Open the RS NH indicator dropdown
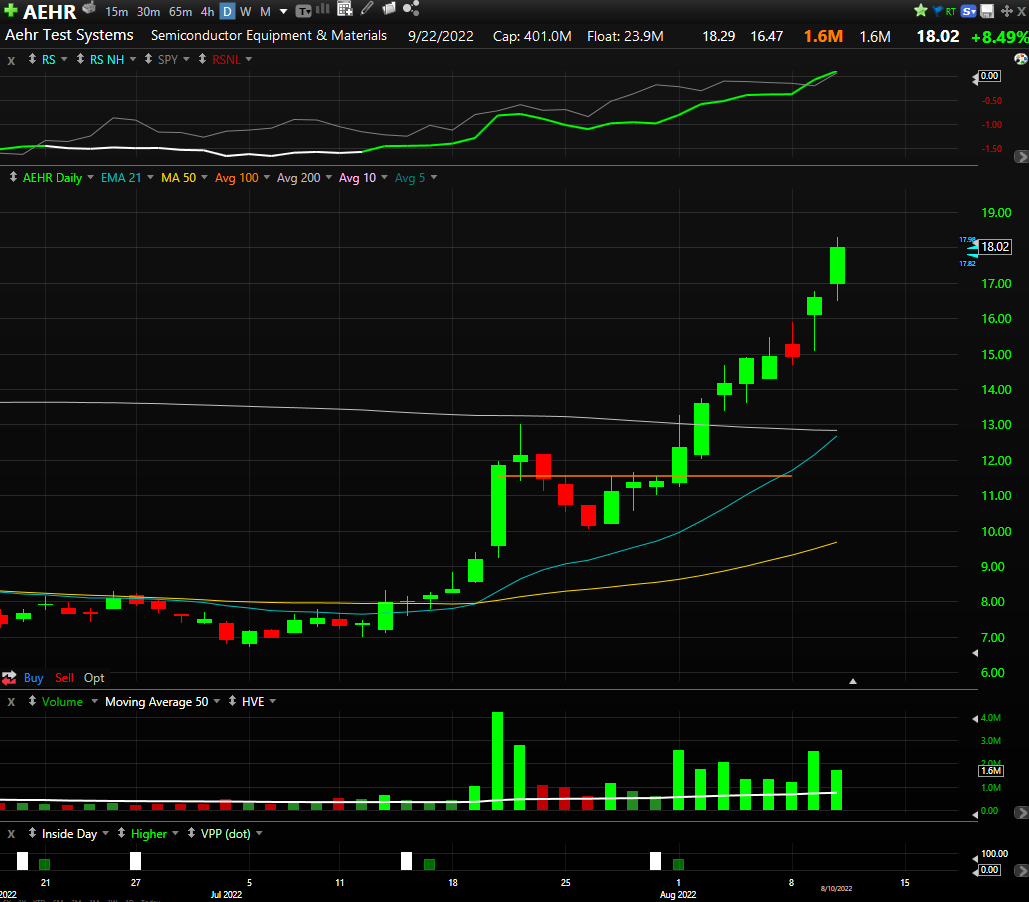This screenshot has height=902, width=1029. tap(133, 59)
